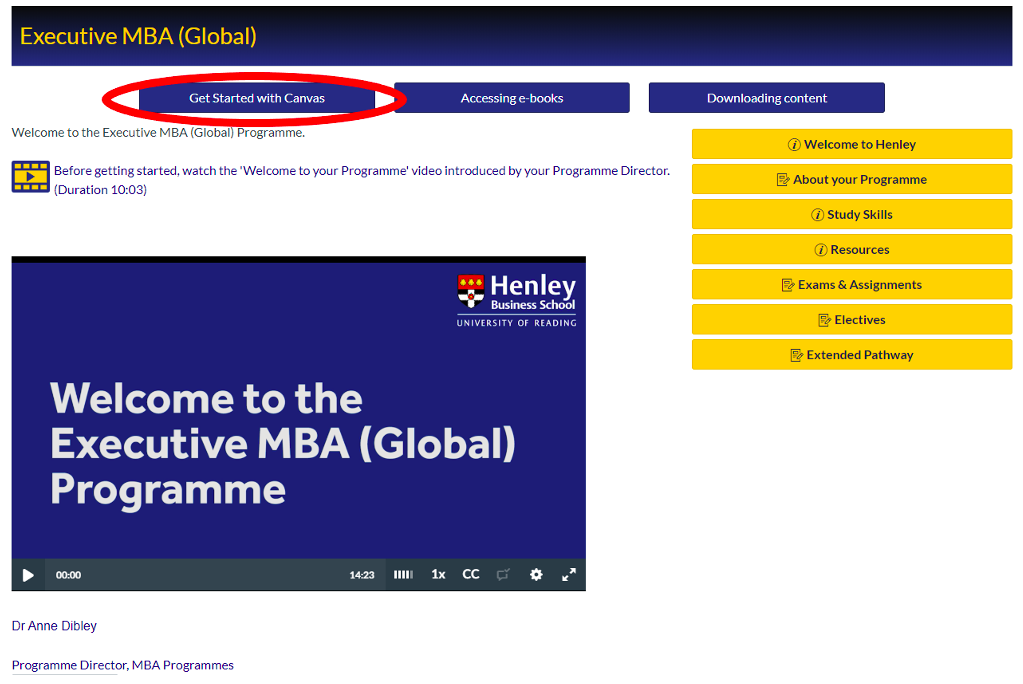Image resolution: width=1023 pixels, height=684 pixels.
Task: Click the (Duration 10:03) text
Action: coord(100,189)
